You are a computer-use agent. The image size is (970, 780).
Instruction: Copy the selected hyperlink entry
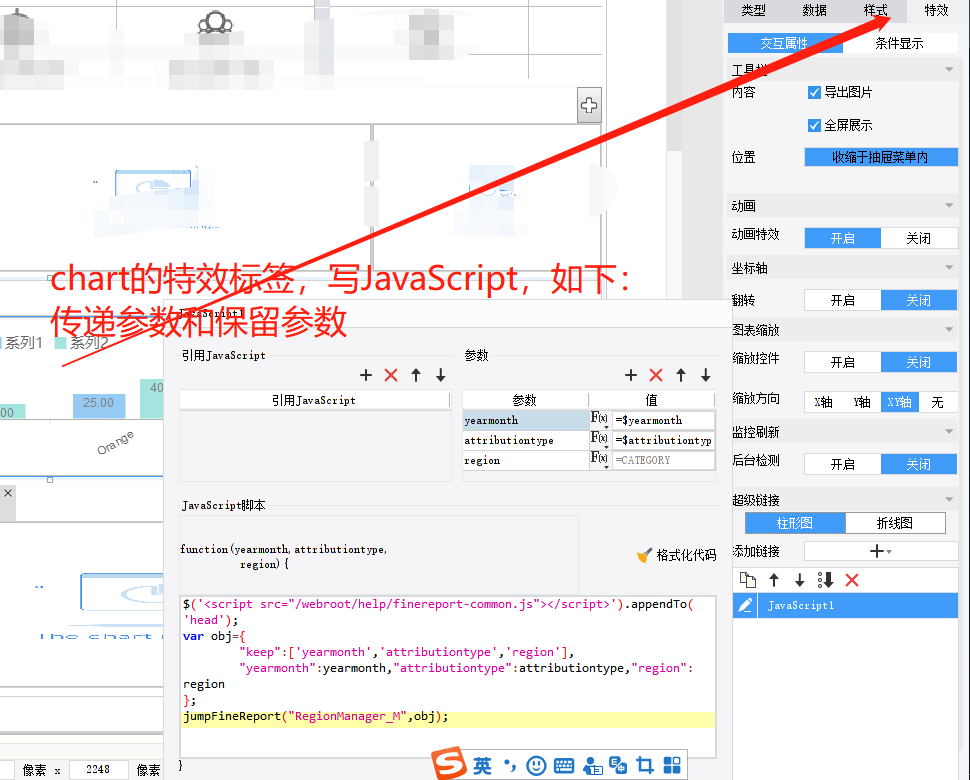point(748,580)
